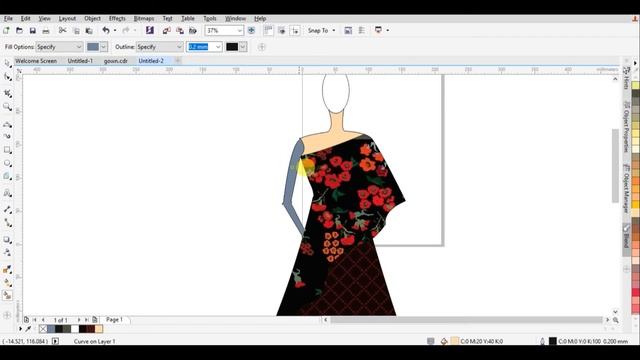Select the Smart Fill tool
Screen dimensions: 640x360
(7, 296)
